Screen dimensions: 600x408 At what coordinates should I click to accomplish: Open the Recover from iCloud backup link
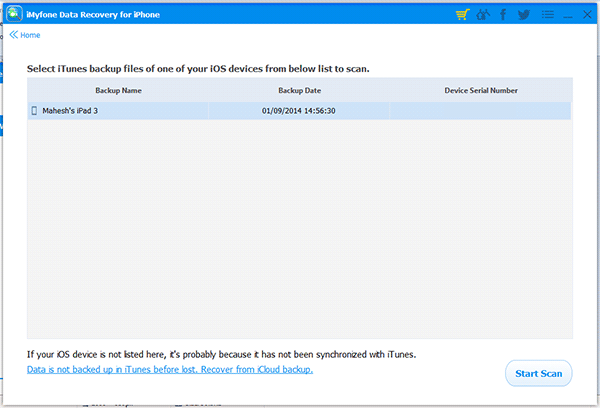click(170, 369)
